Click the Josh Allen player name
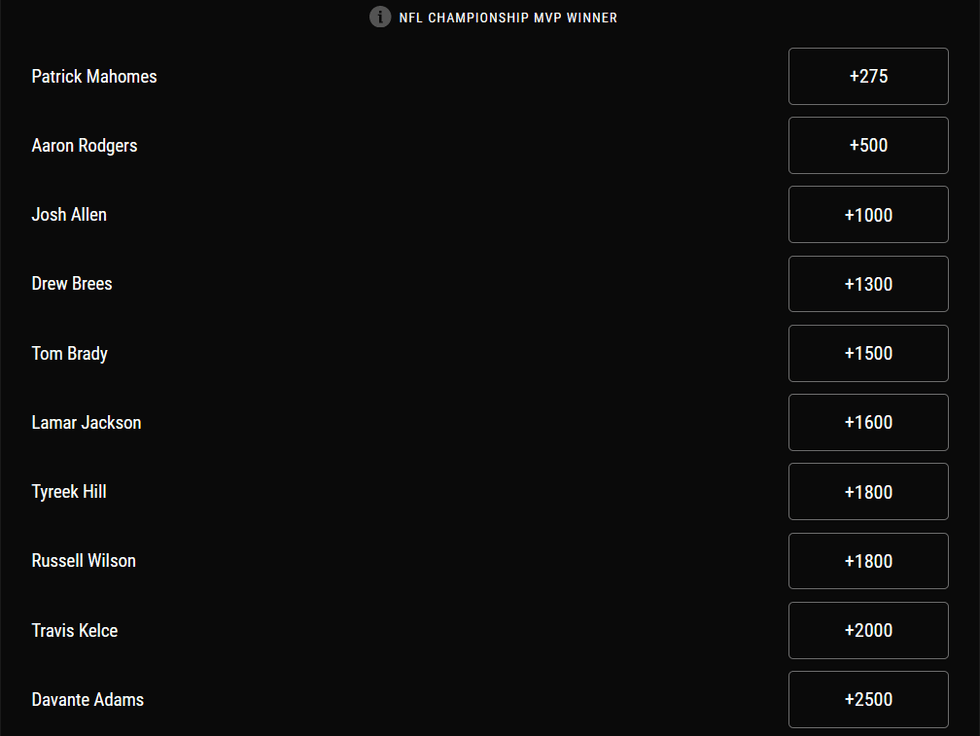 click(69, 214)
